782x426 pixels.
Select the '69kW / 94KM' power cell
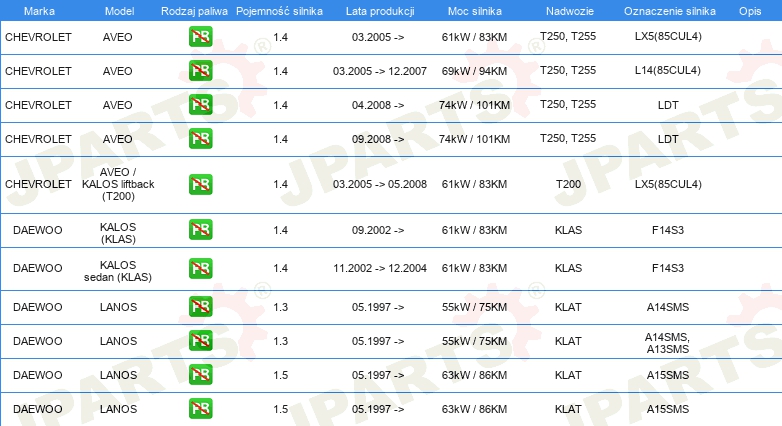pyautogui.click(x=474, y=71)
